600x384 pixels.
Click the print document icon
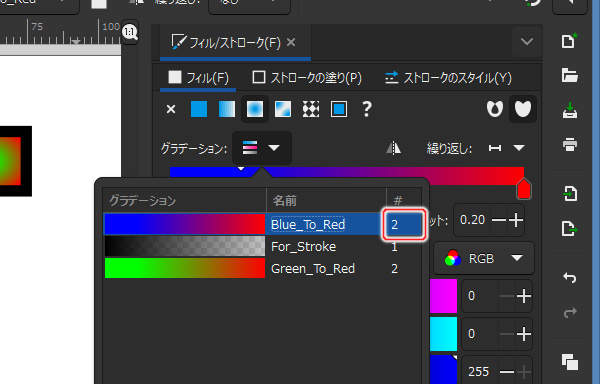click(569, 145)
